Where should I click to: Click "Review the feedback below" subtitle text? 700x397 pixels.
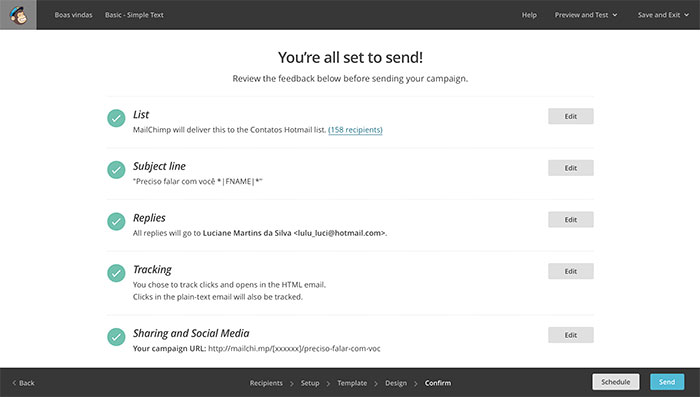pyautogui.click(x=350, y=79)
